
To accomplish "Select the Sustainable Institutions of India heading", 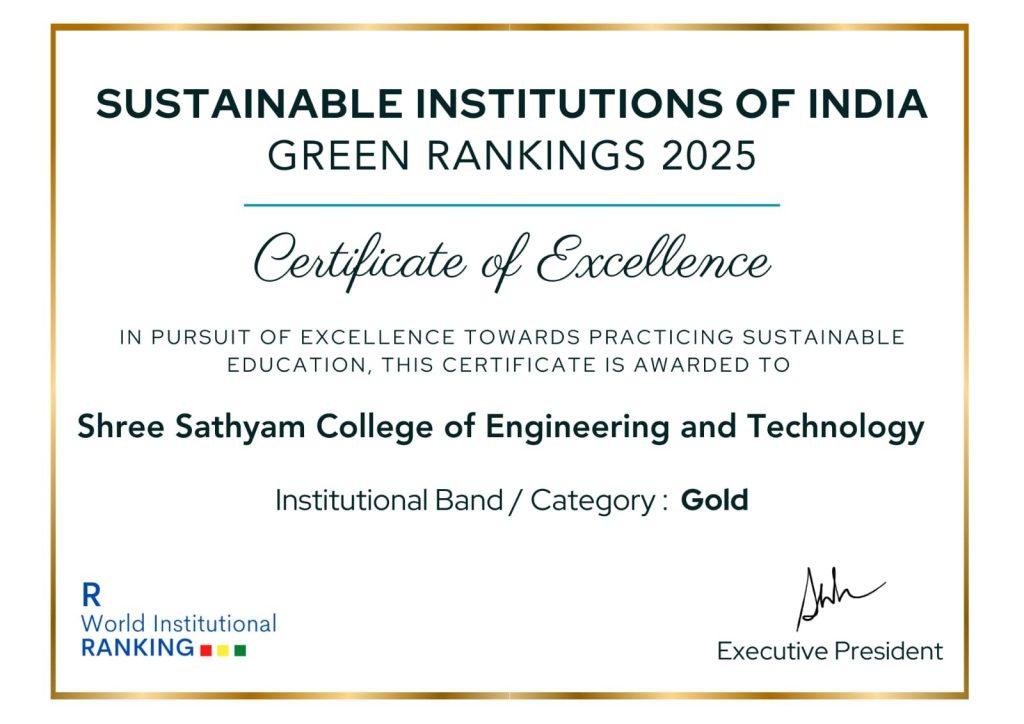I will point(511,105).
